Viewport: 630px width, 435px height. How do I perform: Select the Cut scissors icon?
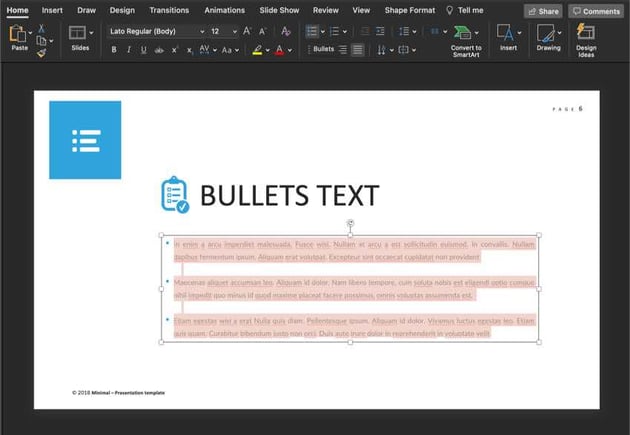pyautogui.click(x=42, y=28)
